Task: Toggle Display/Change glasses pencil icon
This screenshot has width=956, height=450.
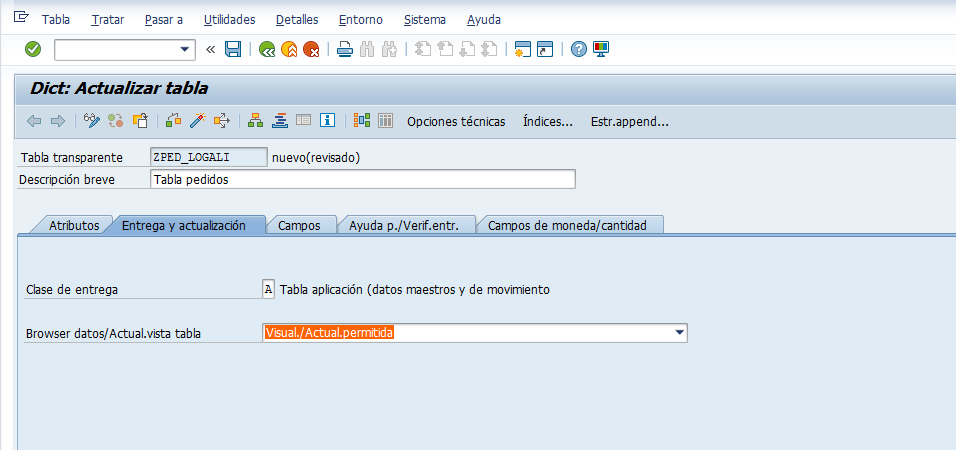Action: click(x=91, y=121)
